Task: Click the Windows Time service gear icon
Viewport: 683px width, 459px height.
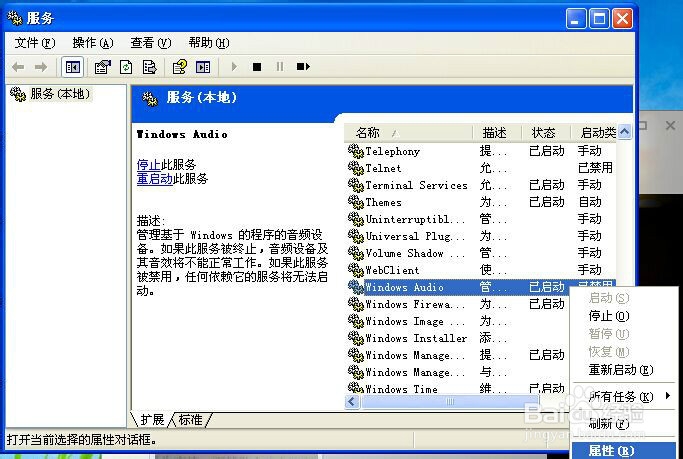Action: (356, 388)
